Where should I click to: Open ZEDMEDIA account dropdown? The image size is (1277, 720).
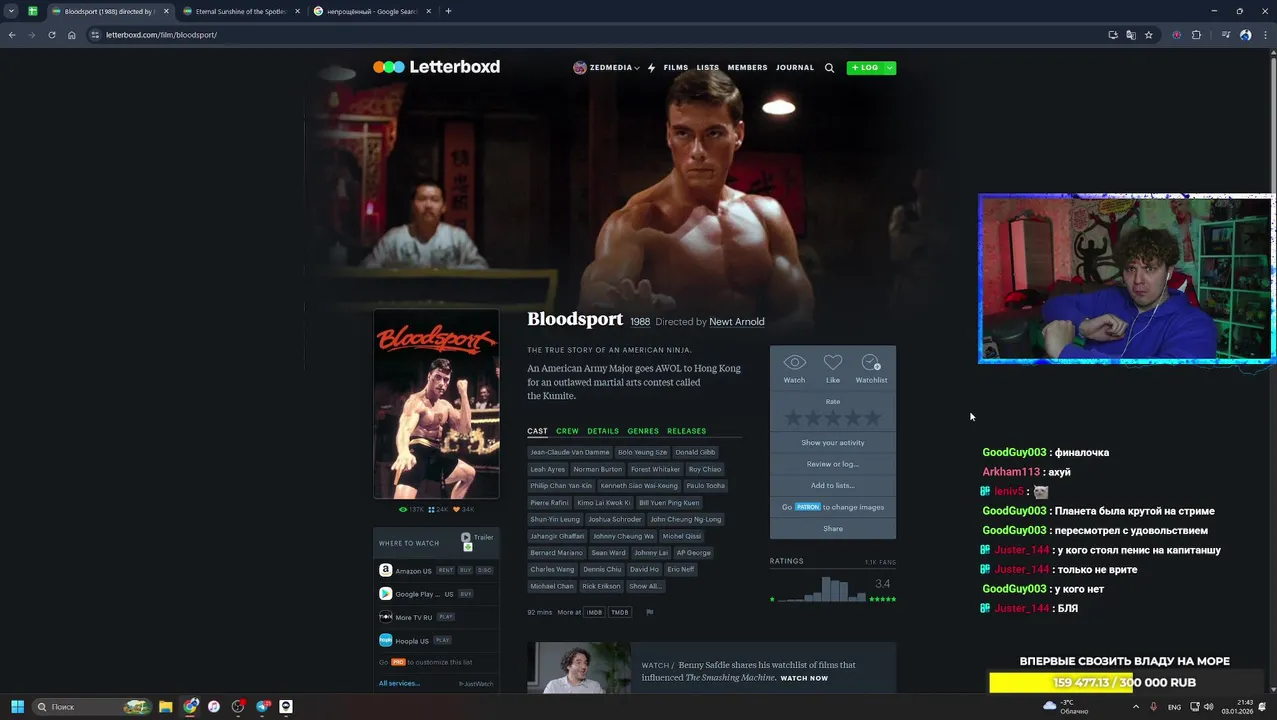pyautogui.click(x=606, y=68)
